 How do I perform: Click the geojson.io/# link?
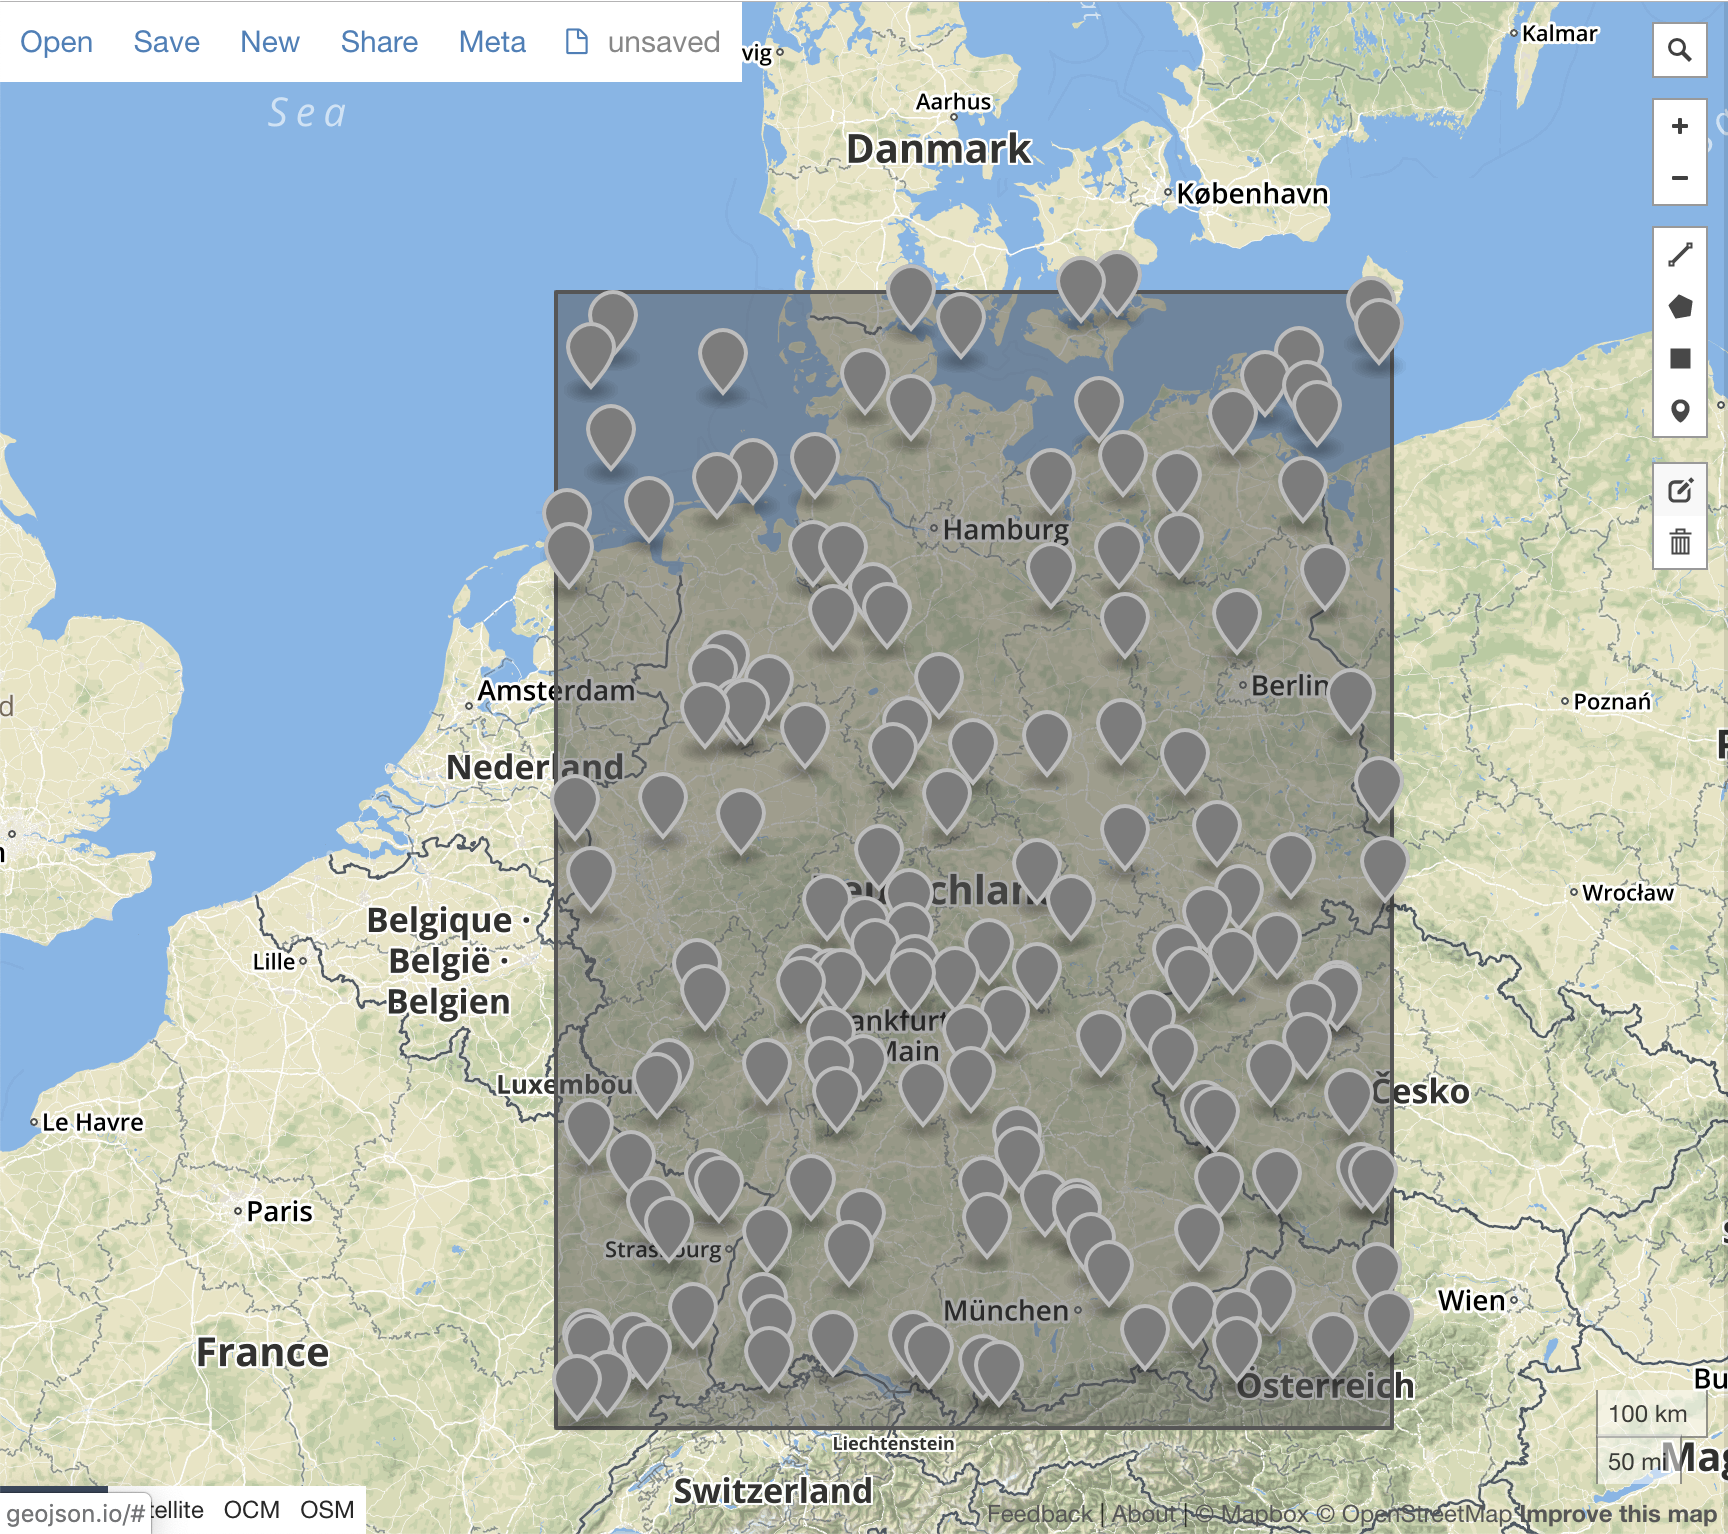click(x=76, y=1514)
